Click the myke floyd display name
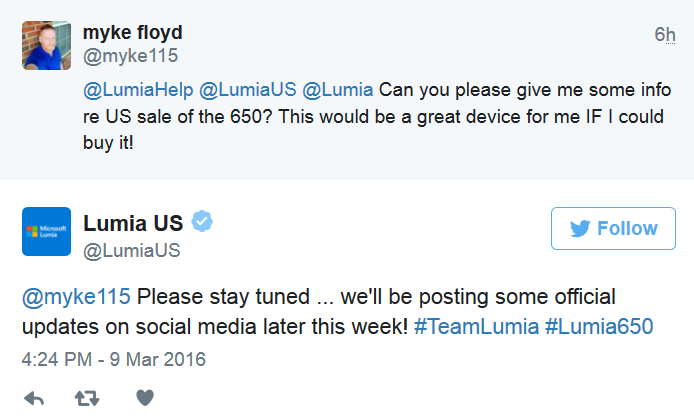The width and height of the screenshot is (694, 418). tap(138, 32)
